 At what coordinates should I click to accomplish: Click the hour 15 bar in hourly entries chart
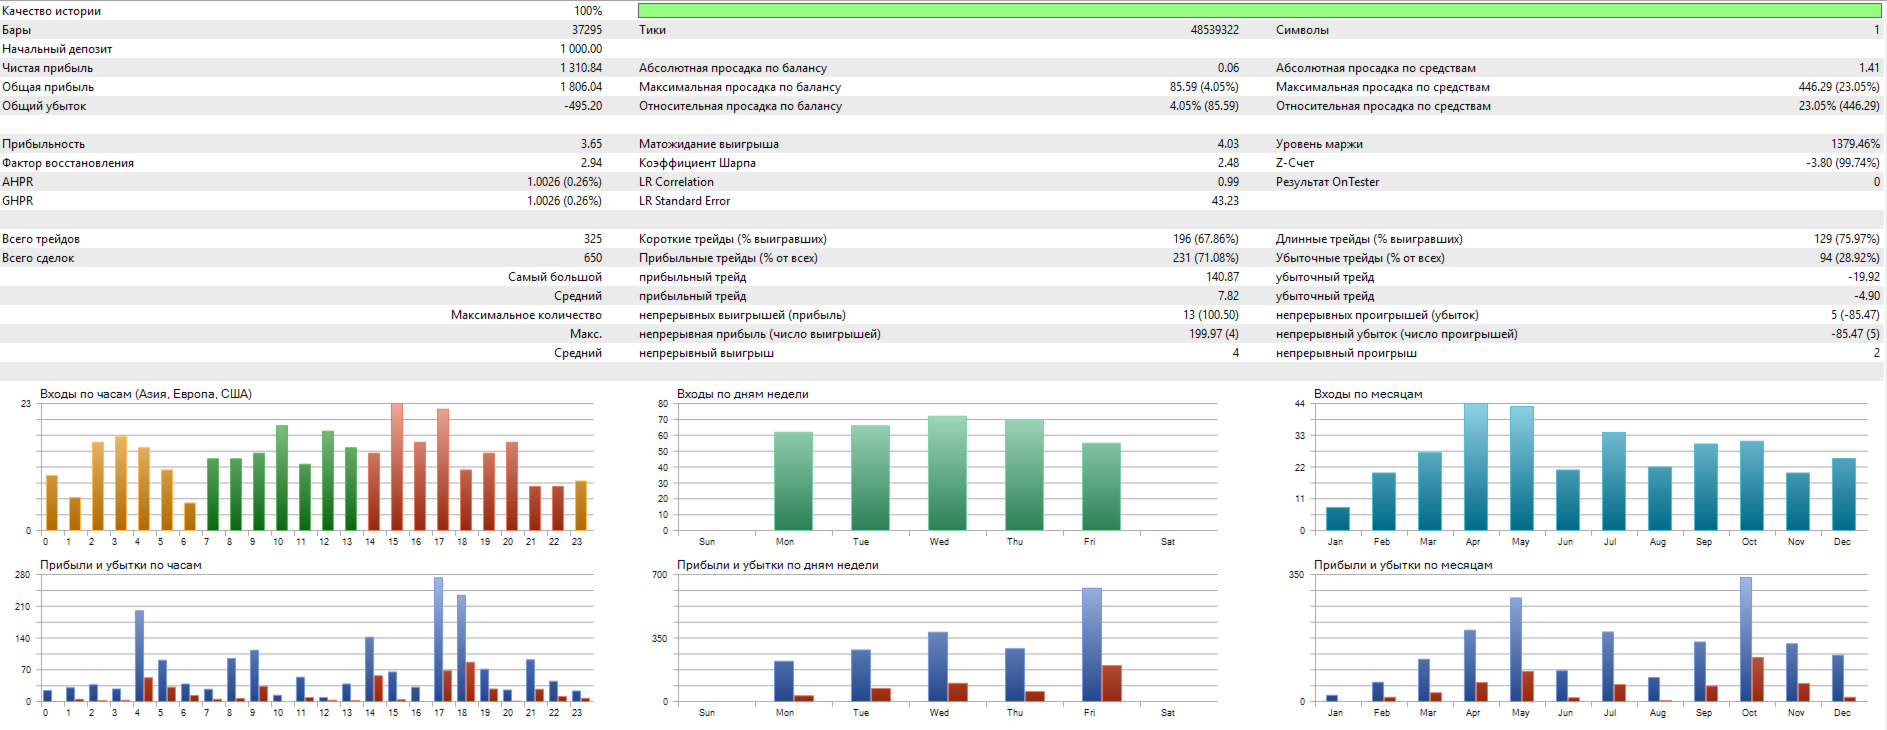pos(396,467)
